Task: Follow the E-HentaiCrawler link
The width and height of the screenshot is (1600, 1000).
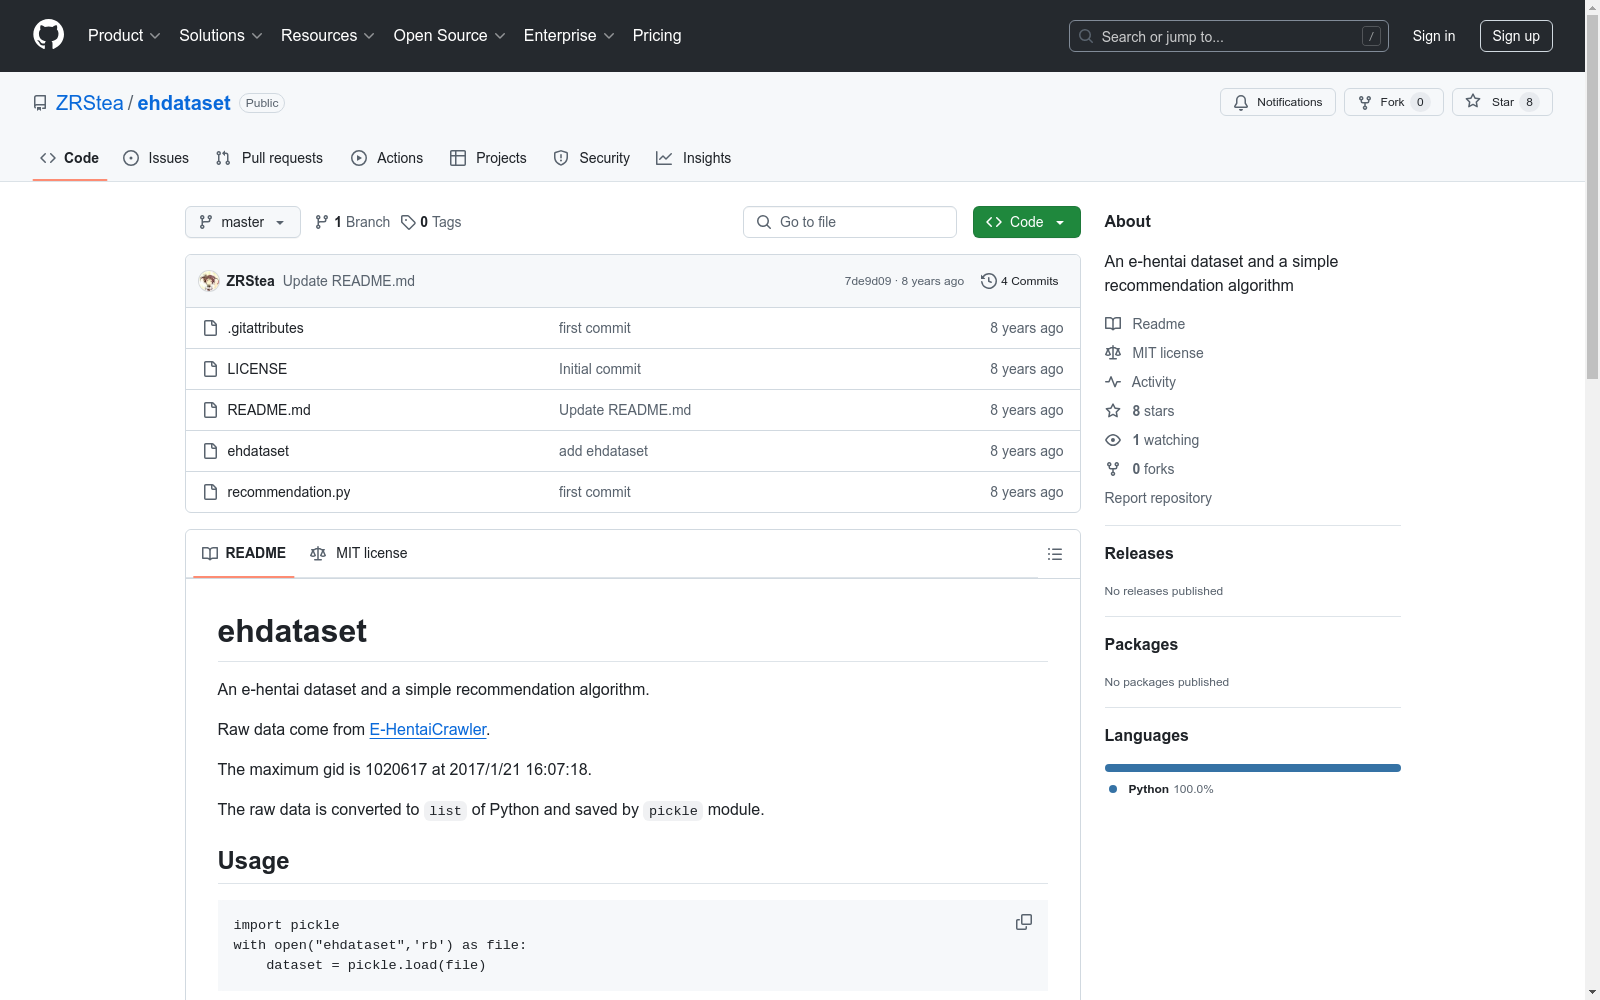Action: click(x=428, y=730)
